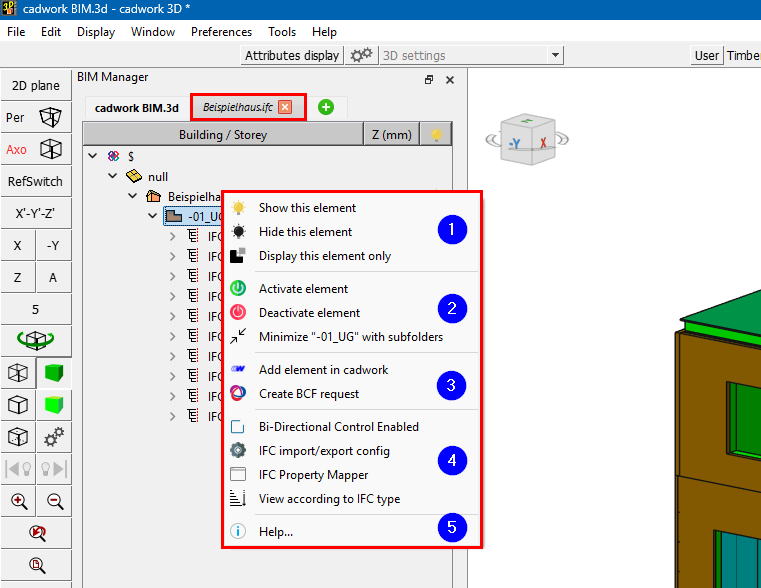Image resolution: width=761 pixels, height=588 pixels.
Task: Open the Preferences menu
Action: pos(221,32)
